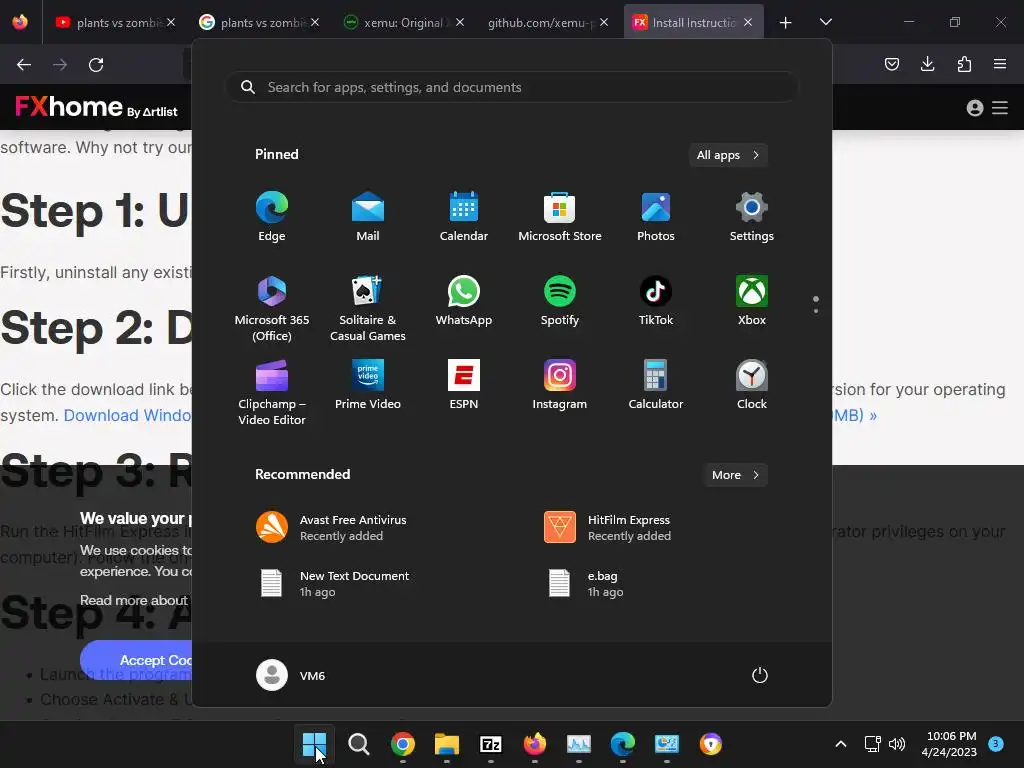Open Firefox extensions menu
Viewport: 1024px width, 768px height.
click(x=964, y=64)
